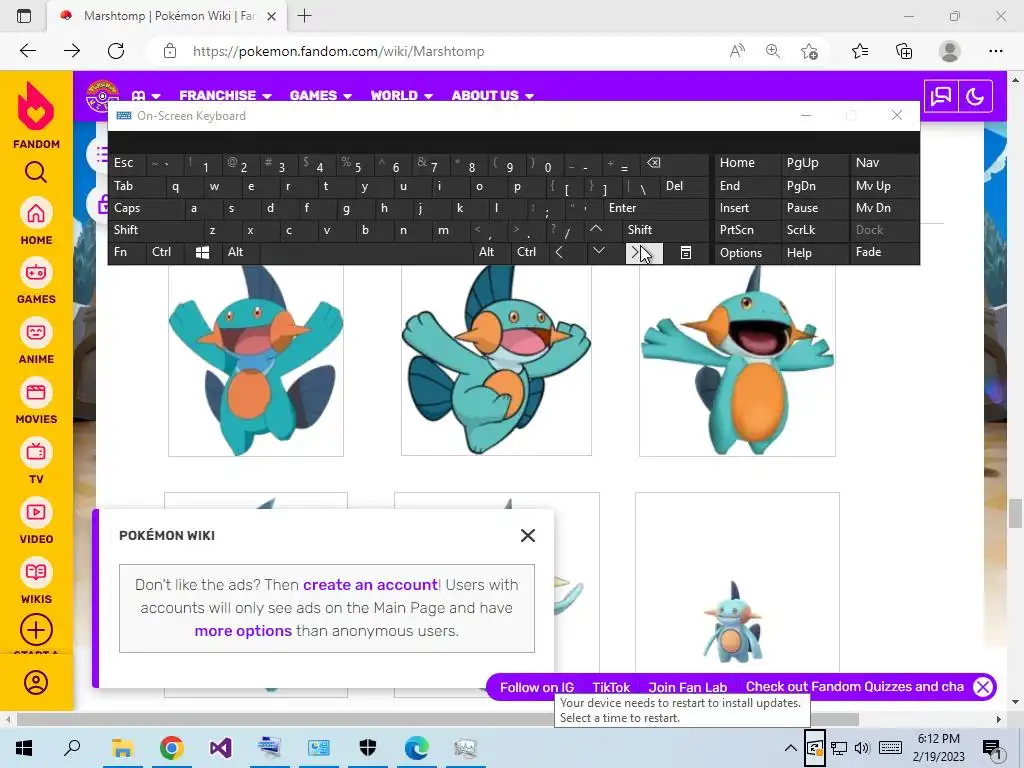Open the Collections icon

[904, 51]
